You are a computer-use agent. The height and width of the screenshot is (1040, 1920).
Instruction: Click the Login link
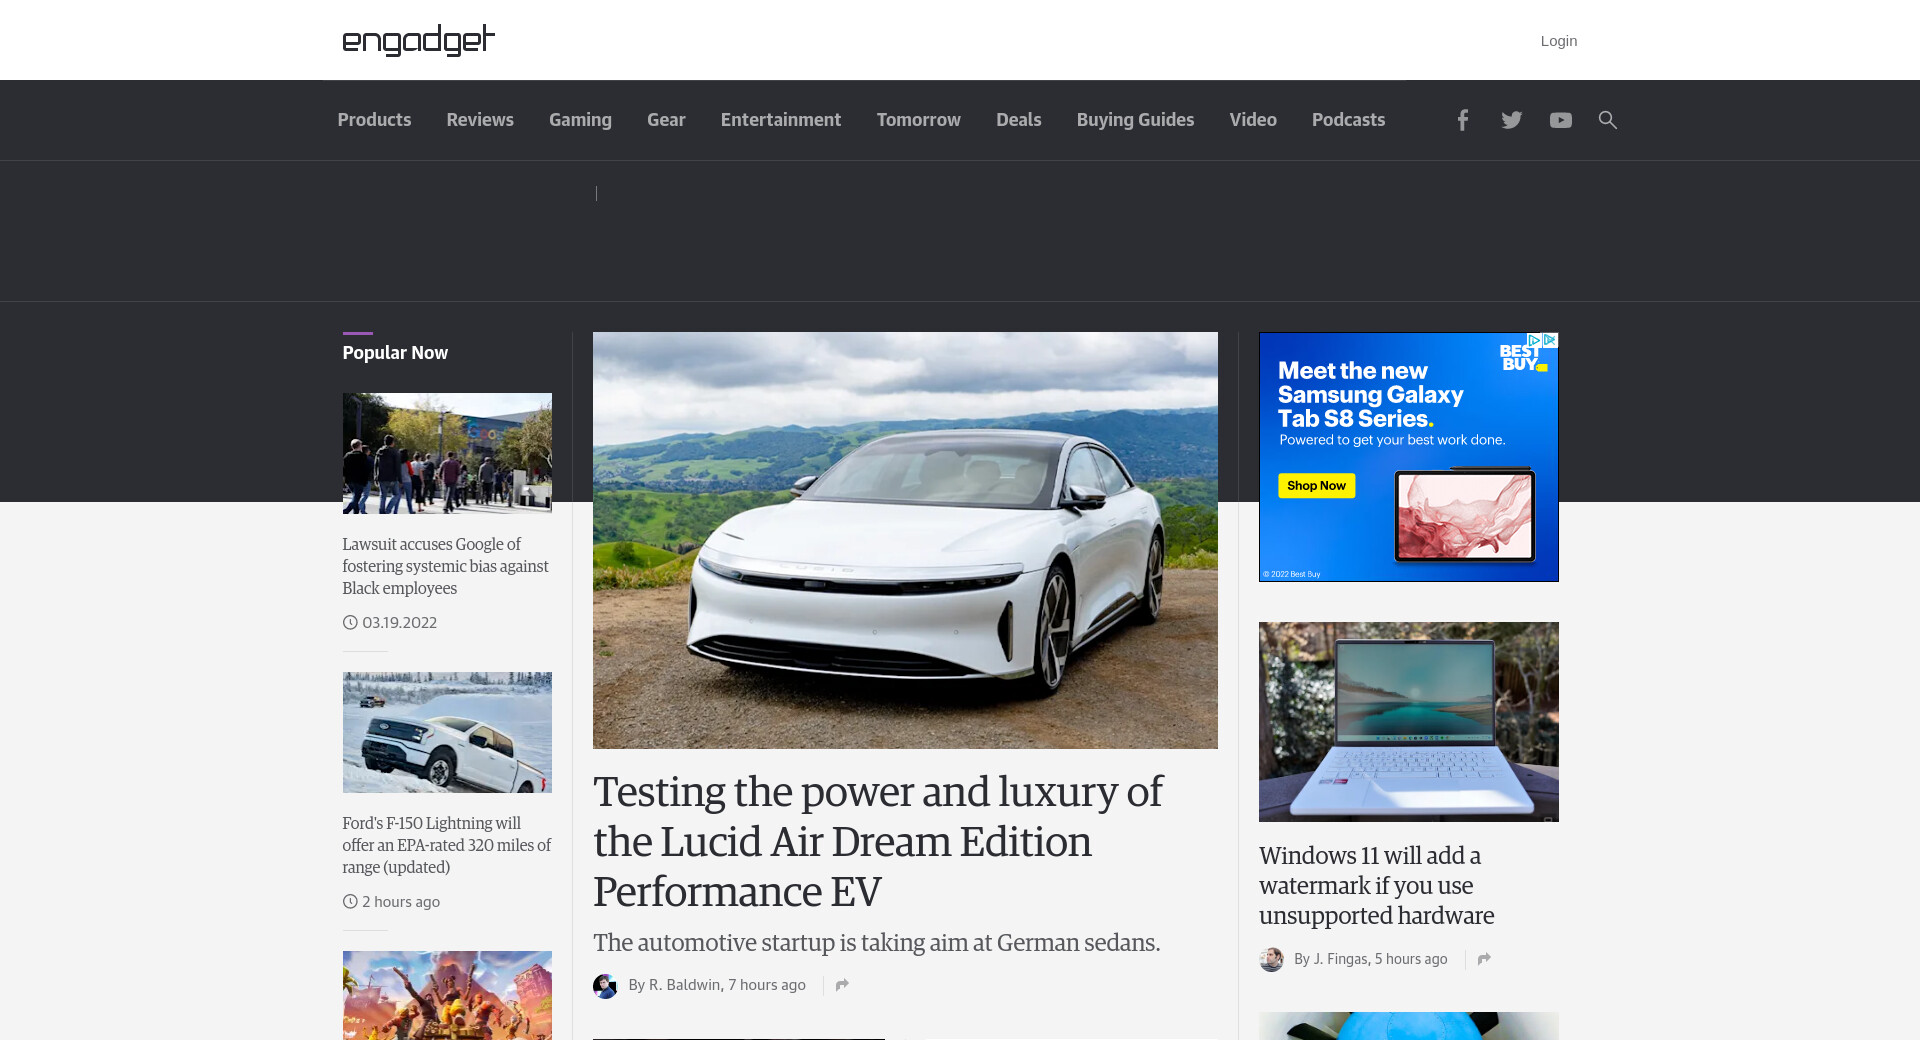(1558, 41)
